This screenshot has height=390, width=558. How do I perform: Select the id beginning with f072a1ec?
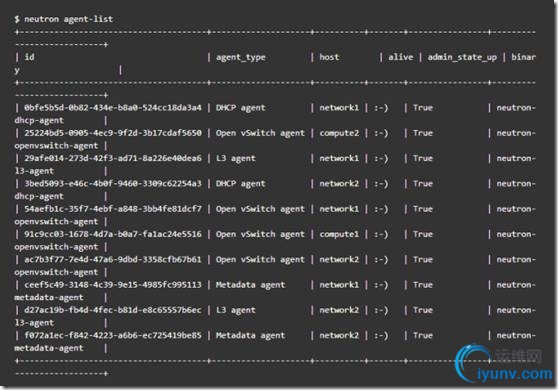point(113,335)
